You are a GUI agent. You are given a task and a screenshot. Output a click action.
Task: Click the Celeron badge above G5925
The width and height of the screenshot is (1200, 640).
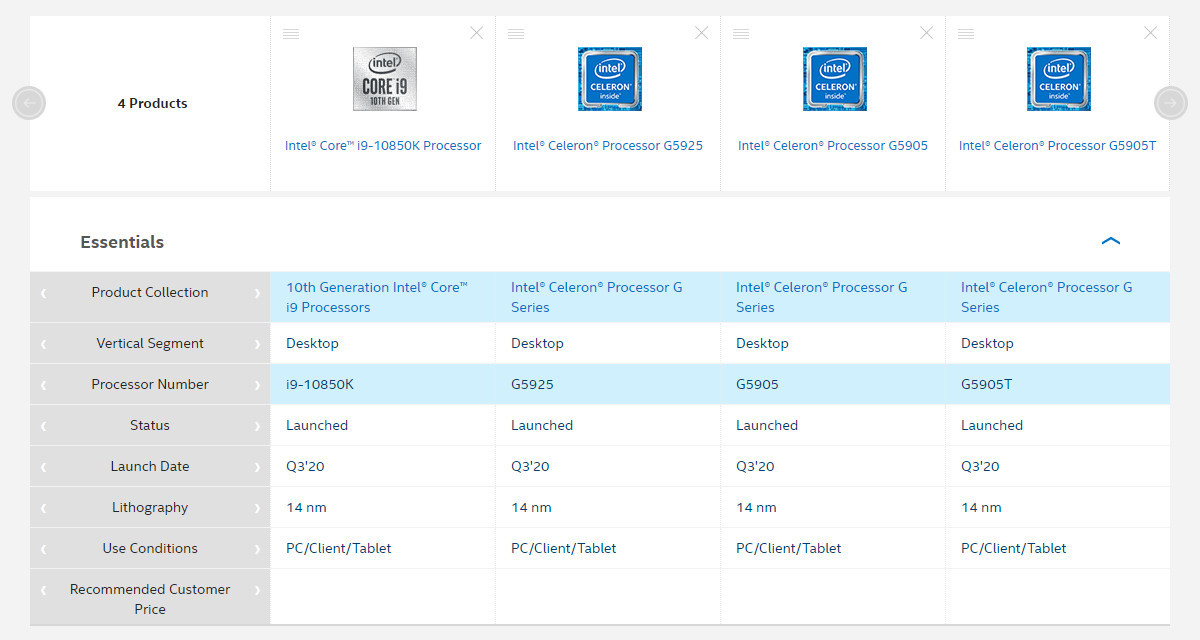[x=610, y=79]
